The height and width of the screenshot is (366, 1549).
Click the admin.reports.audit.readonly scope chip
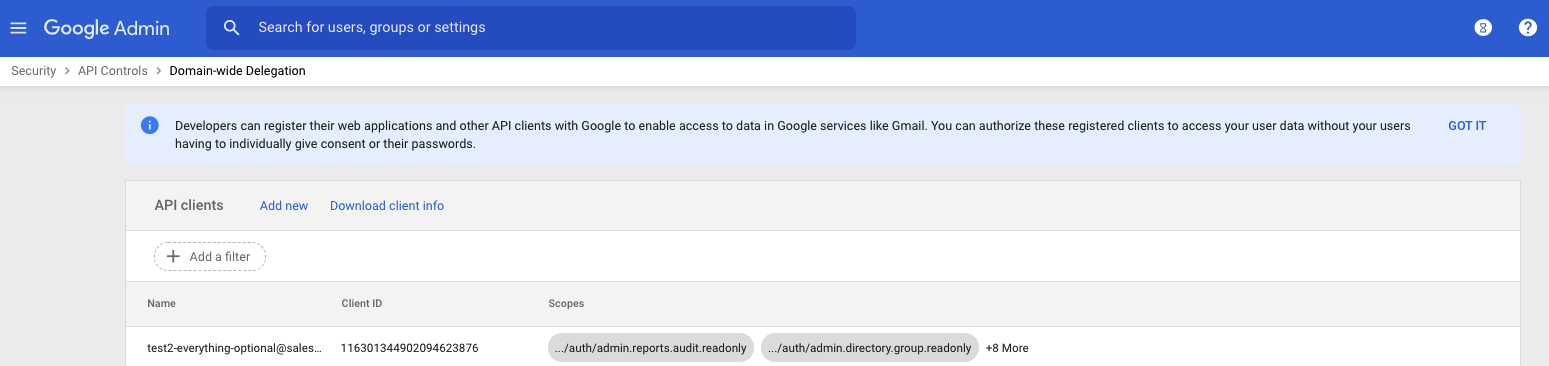(651, 348)
